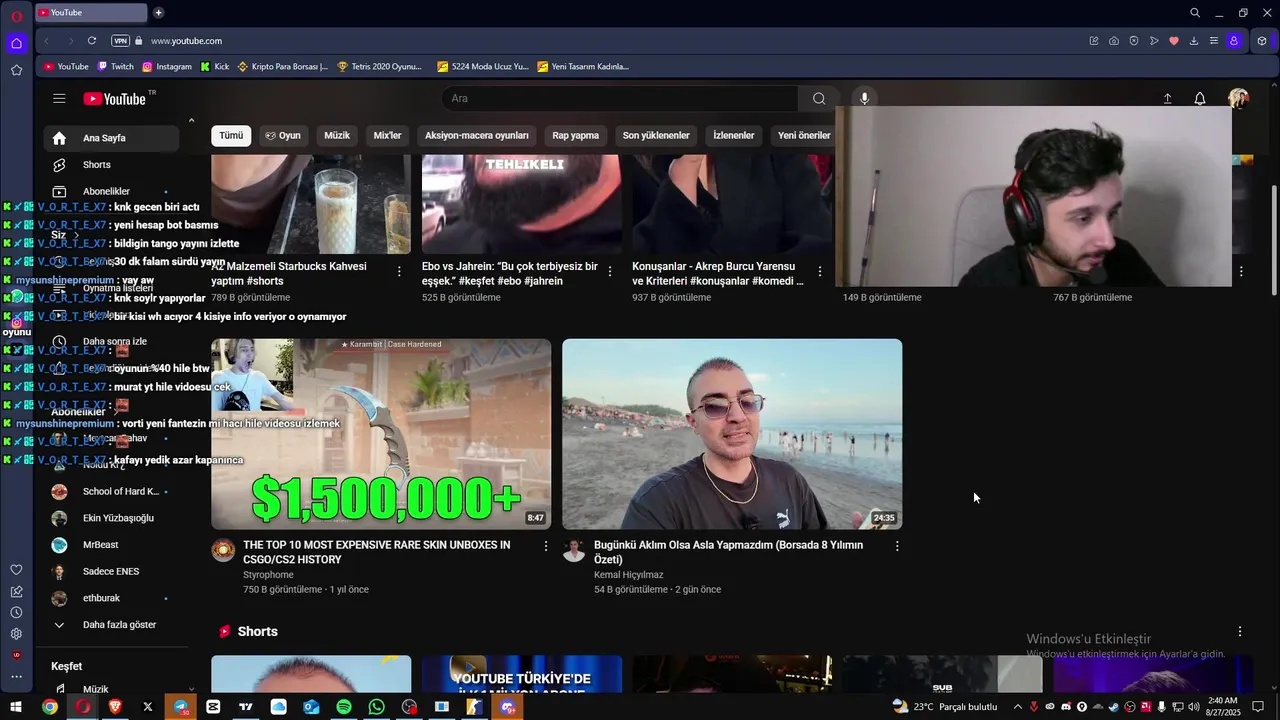Click the magnifier search button next to Ara
This screenshot has width=1280, height=720.
(x=819, y=98)
